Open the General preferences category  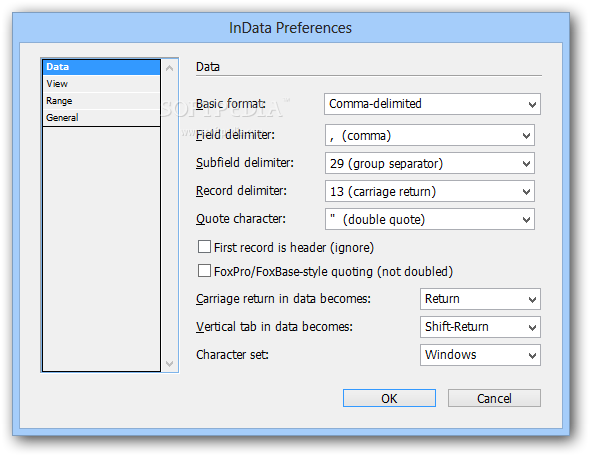coord(101,117)
